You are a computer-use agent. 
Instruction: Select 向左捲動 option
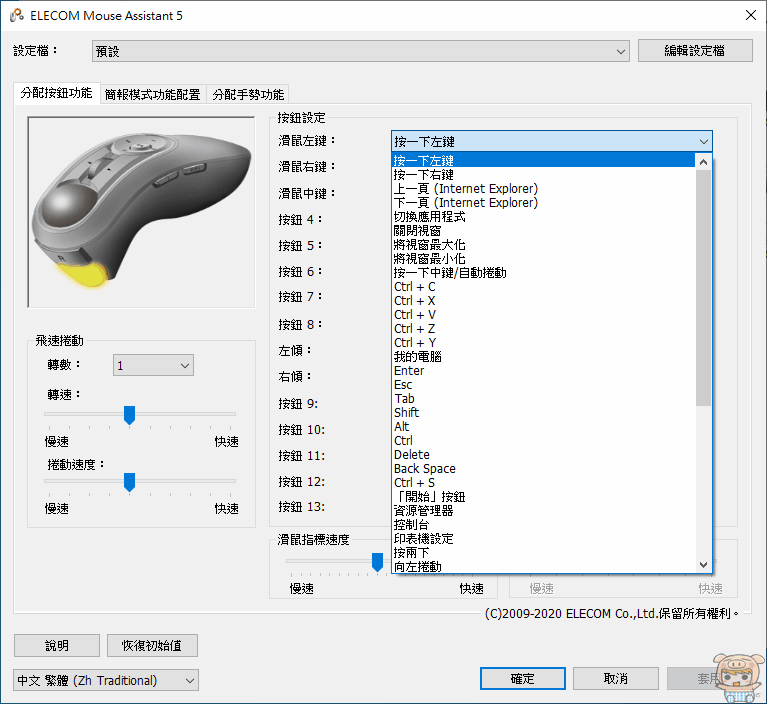(x=543, y=567)
